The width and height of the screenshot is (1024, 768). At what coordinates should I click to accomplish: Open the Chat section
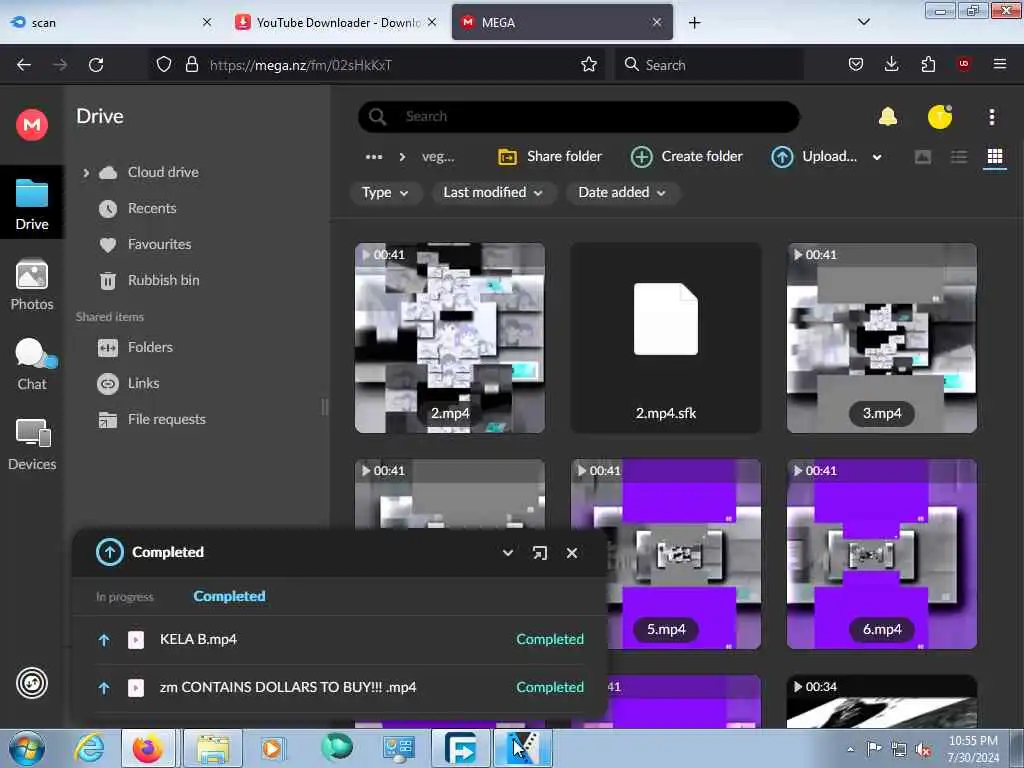click(x=31, y=364)
